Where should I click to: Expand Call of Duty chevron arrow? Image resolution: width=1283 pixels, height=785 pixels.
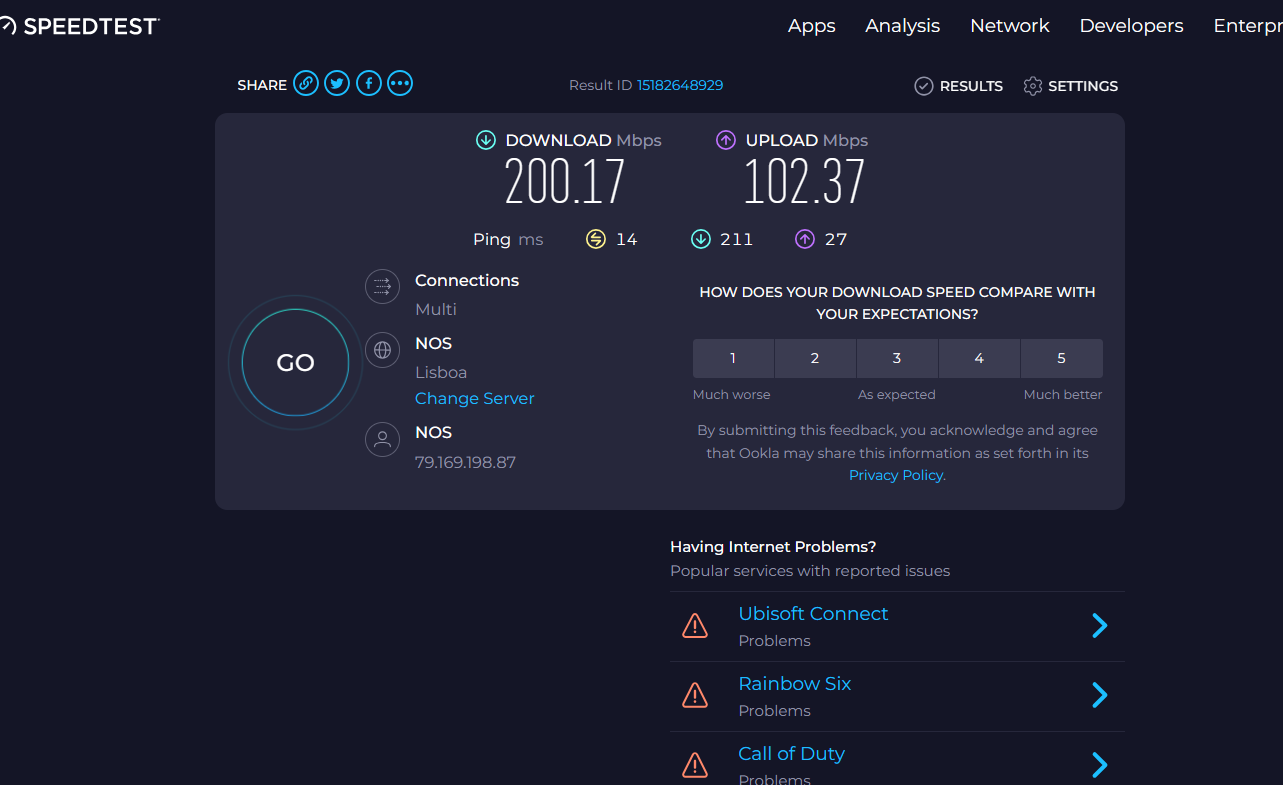pyautogui.click(x=1100, y=765)
